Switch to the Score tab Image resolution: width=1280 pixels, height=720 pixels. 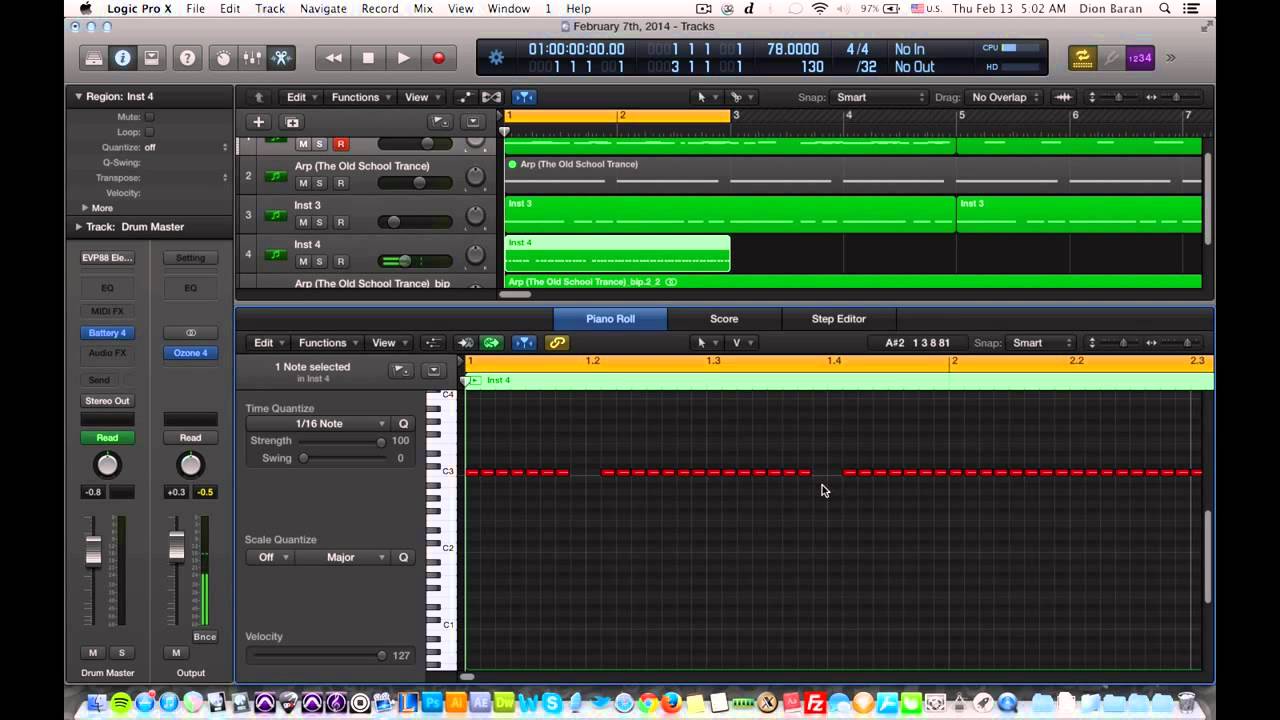(724, 319)
